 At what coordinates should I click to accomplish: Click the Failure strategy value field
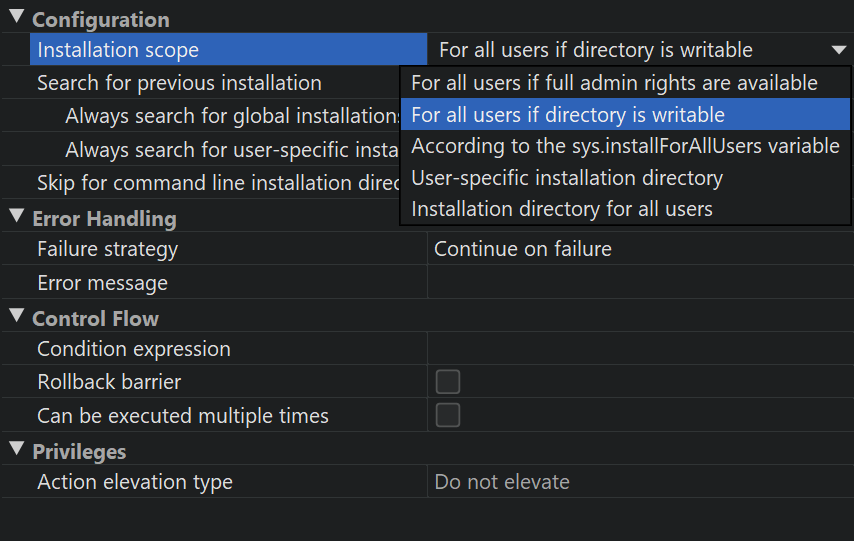point(638,249)
